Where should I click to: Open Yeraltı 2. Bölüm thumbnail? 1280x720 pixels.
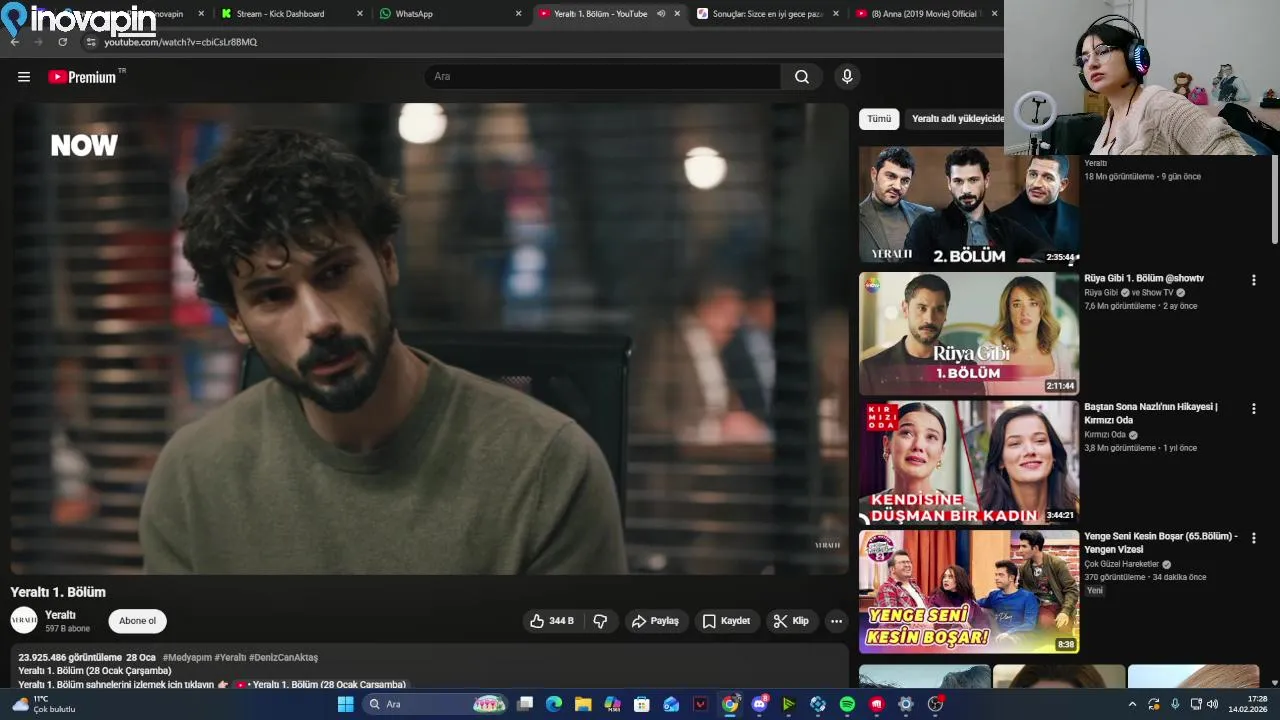(x=969, y=205)
